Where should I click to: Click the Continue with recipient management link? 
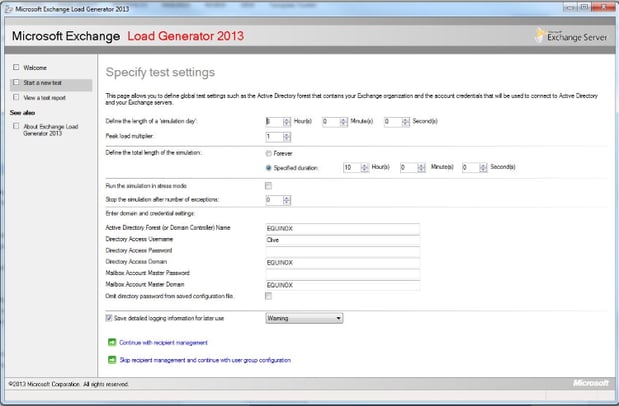click(163, 342)
